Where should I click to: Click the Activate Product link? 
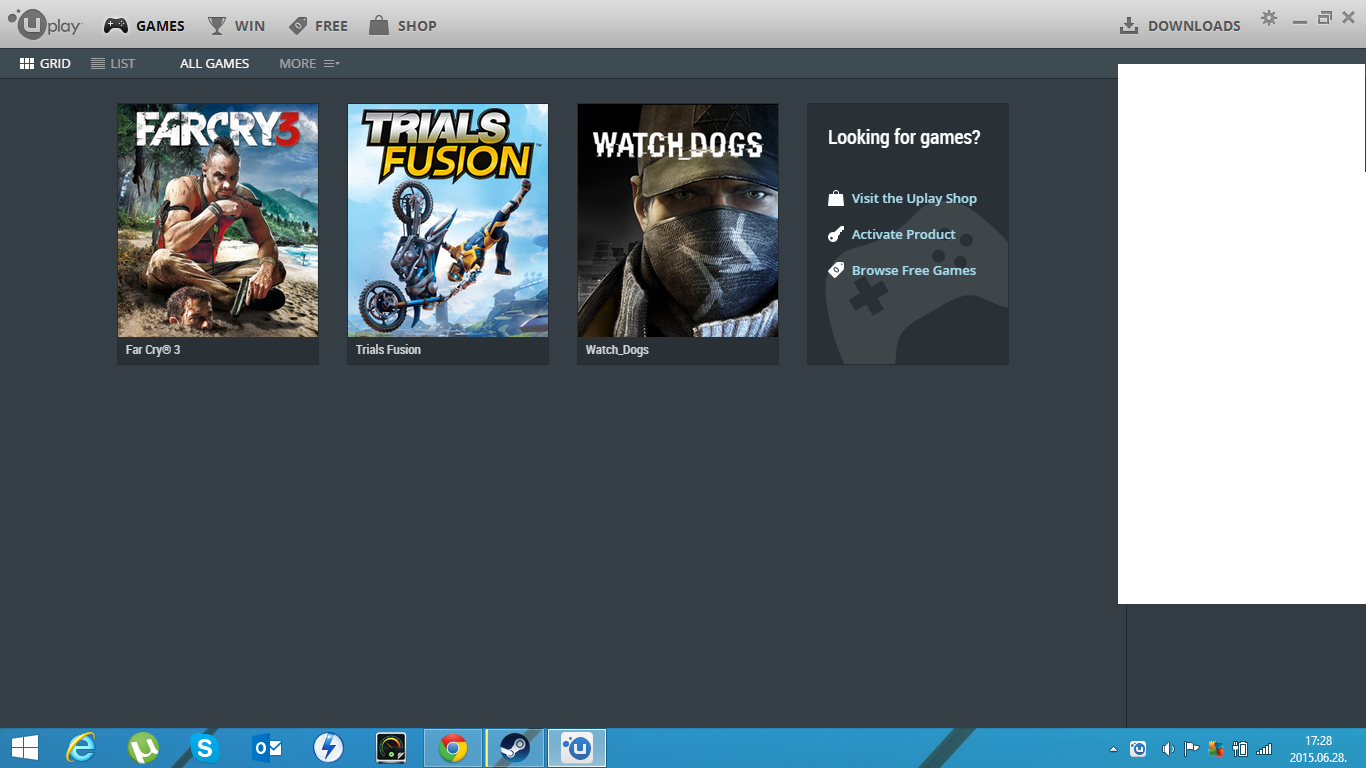(904, 234)
